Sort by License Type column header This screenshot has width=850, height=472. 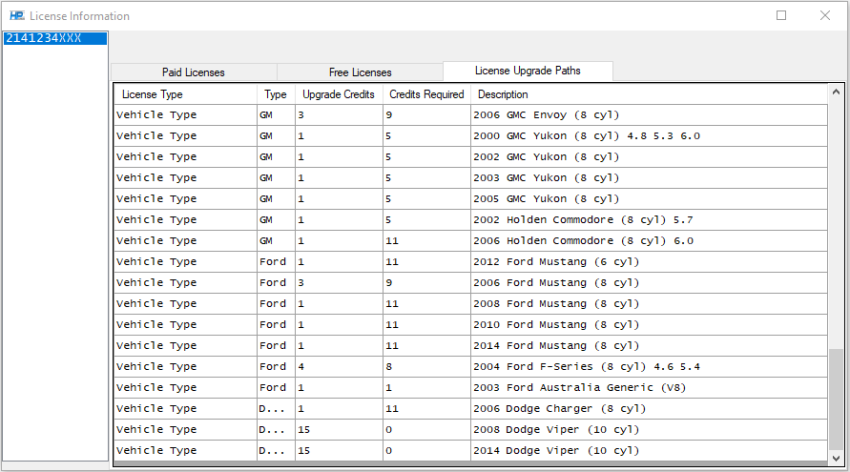(x=185, y=94)
